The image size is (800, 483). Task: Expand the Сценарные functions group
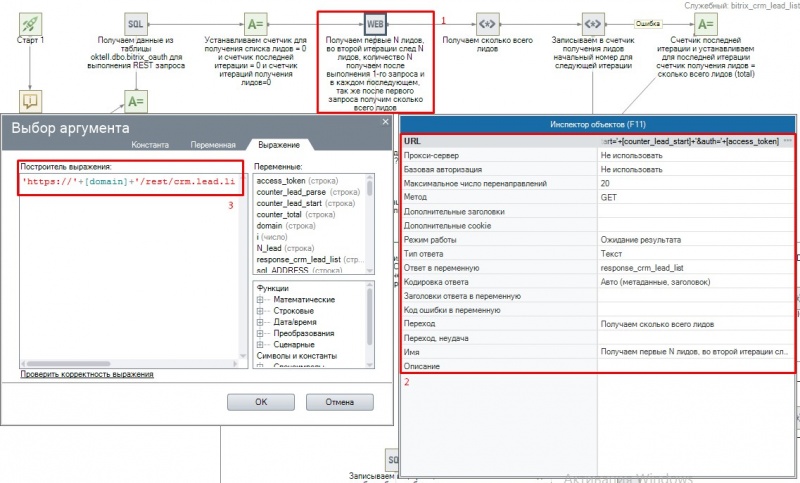260,344
